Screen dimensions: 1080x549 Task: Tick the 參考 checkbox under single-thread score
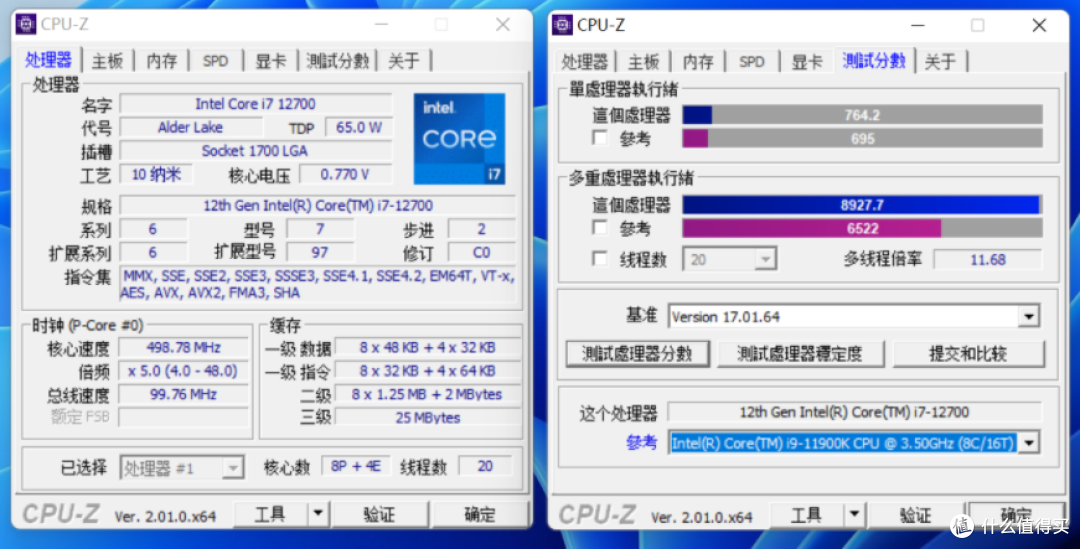600,138
